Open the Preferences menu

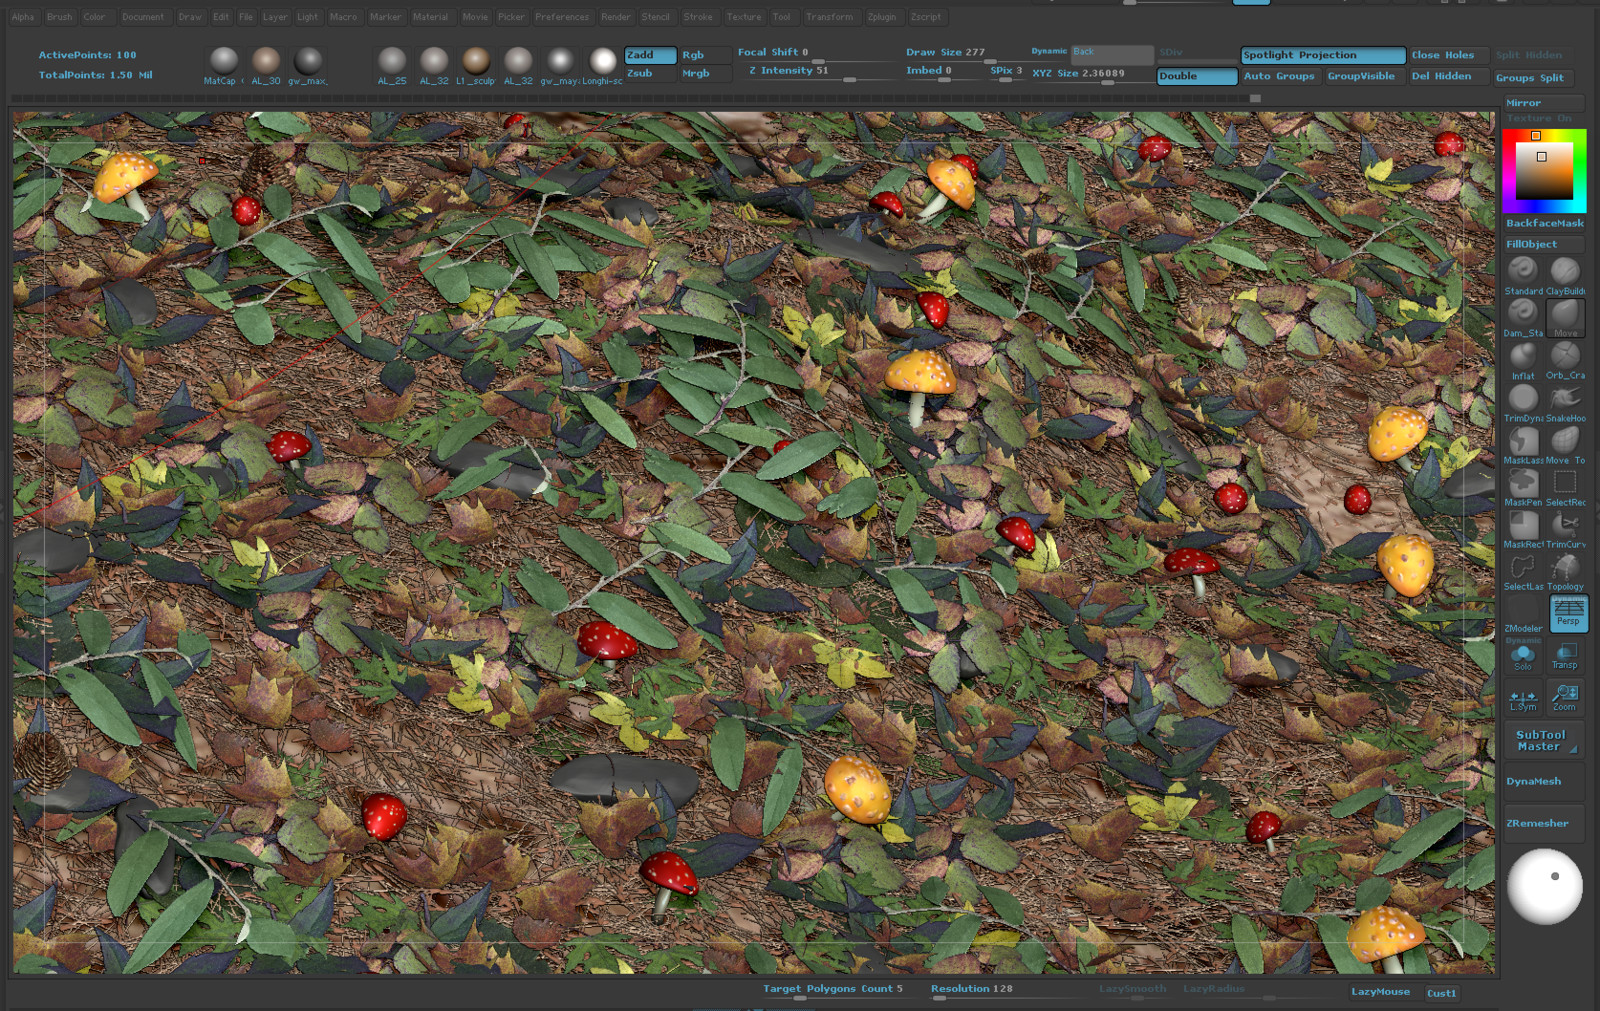pyautogui.click(x=562, y=17)
